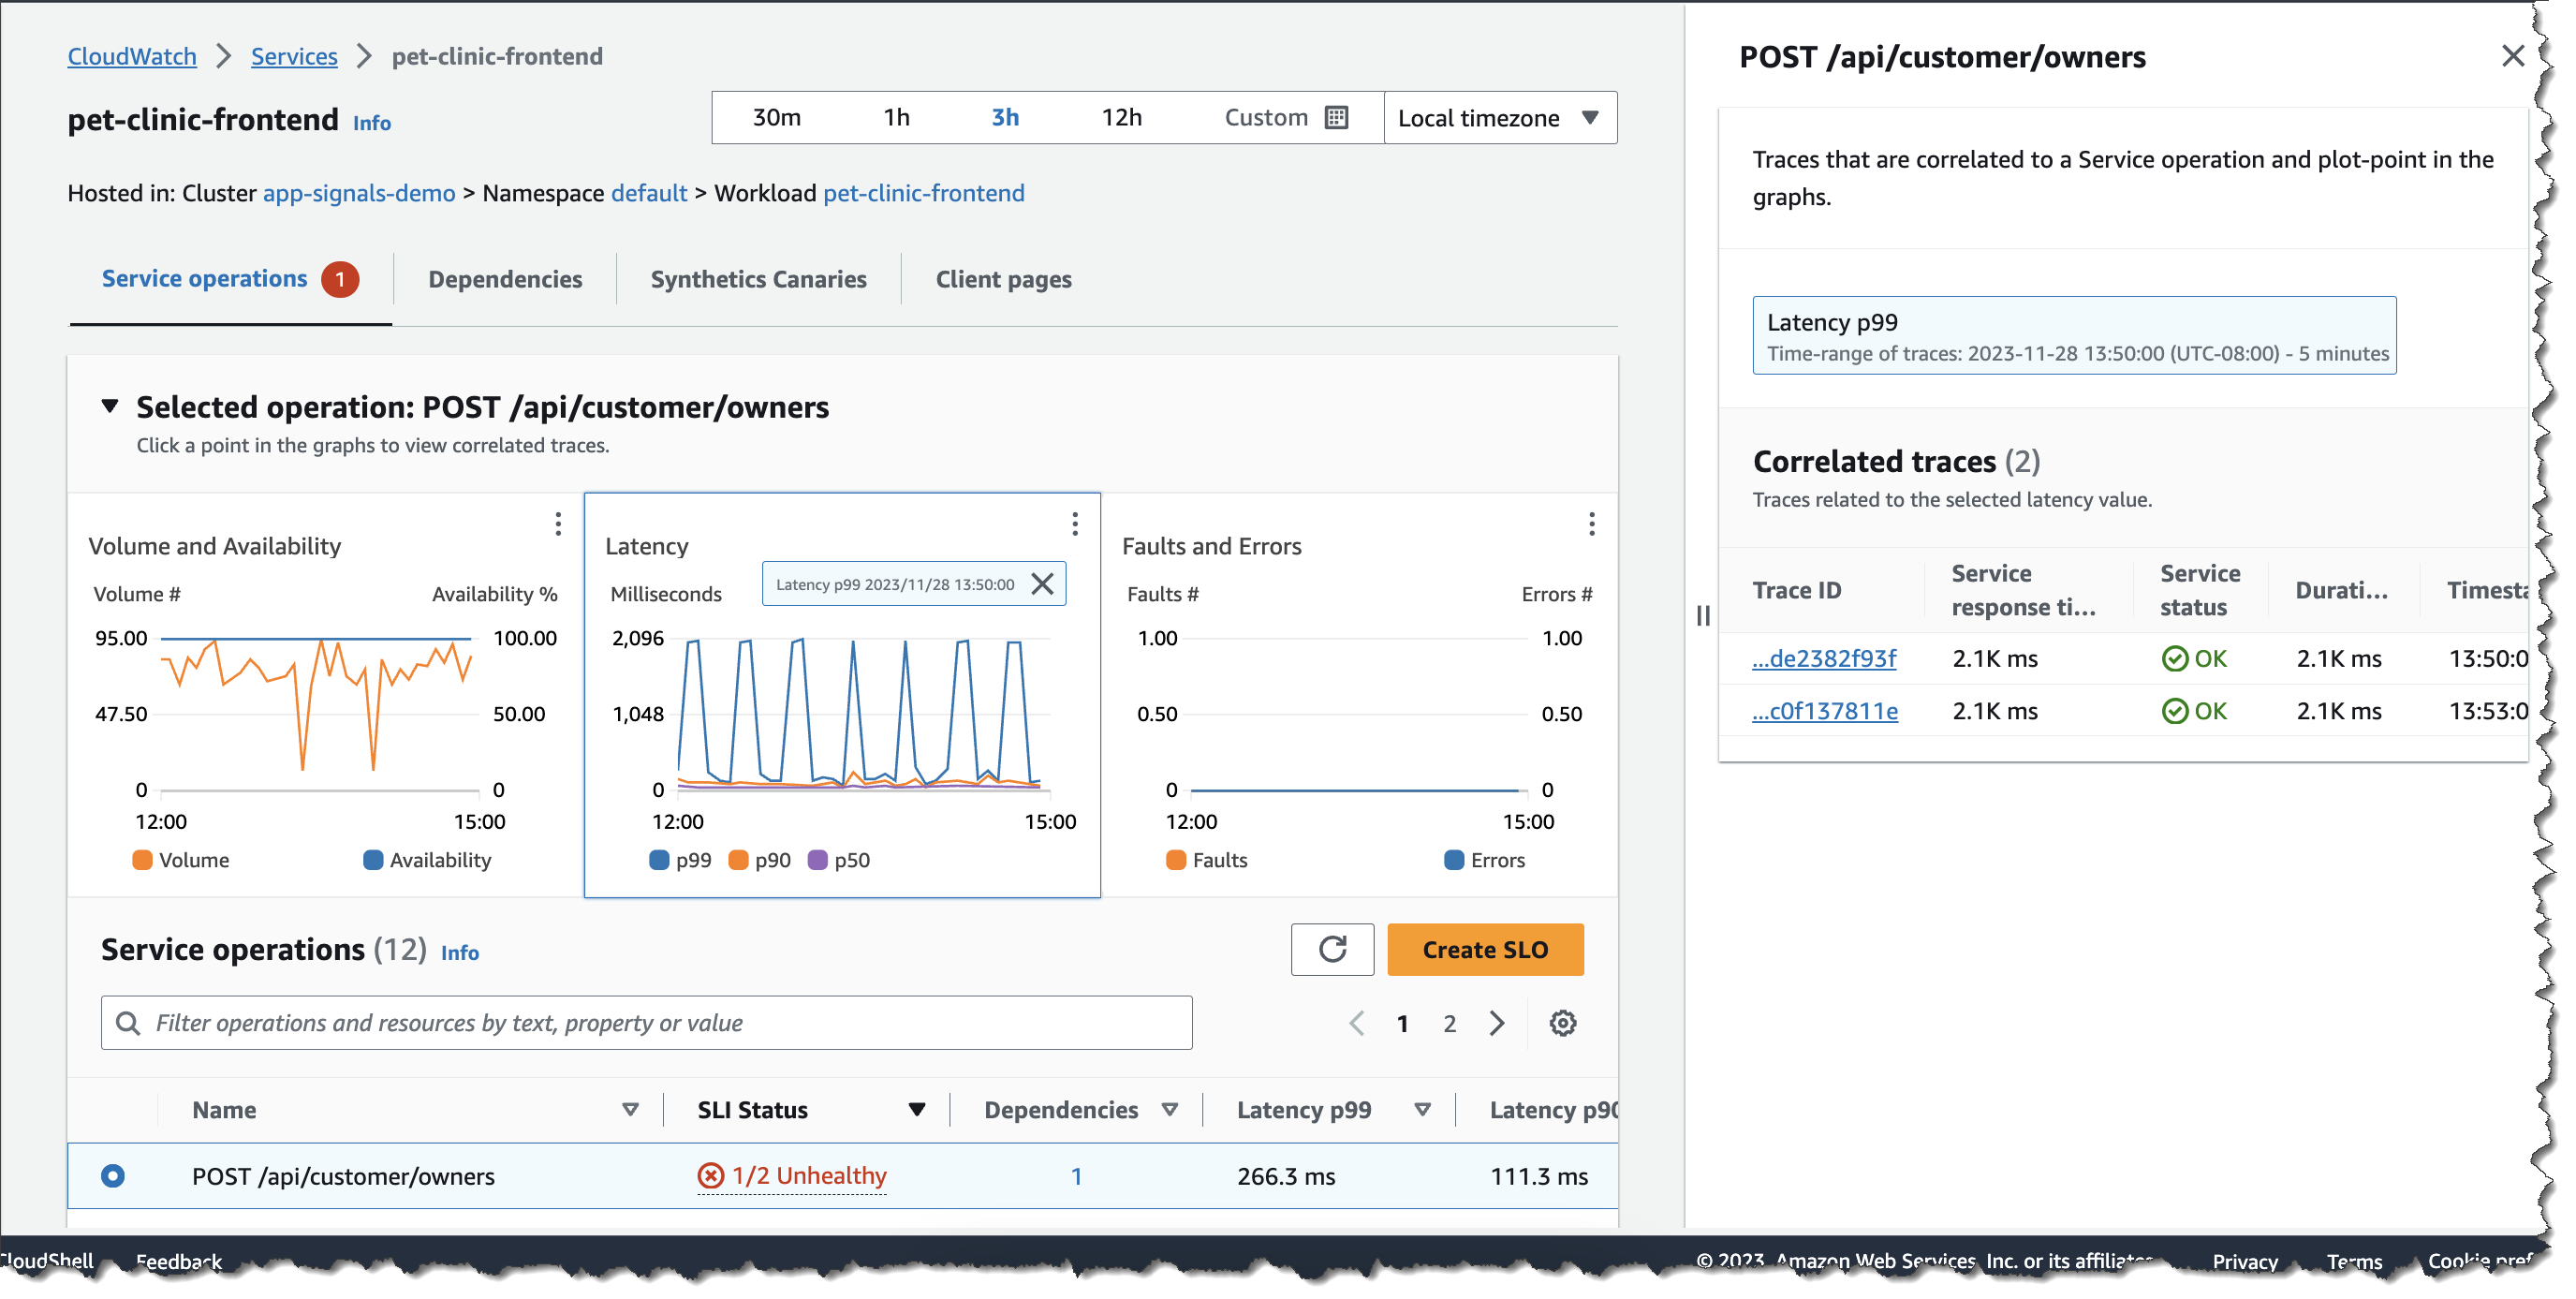
Task: Open the Synthetics Canaries tab
Action: tap(758, 280)
